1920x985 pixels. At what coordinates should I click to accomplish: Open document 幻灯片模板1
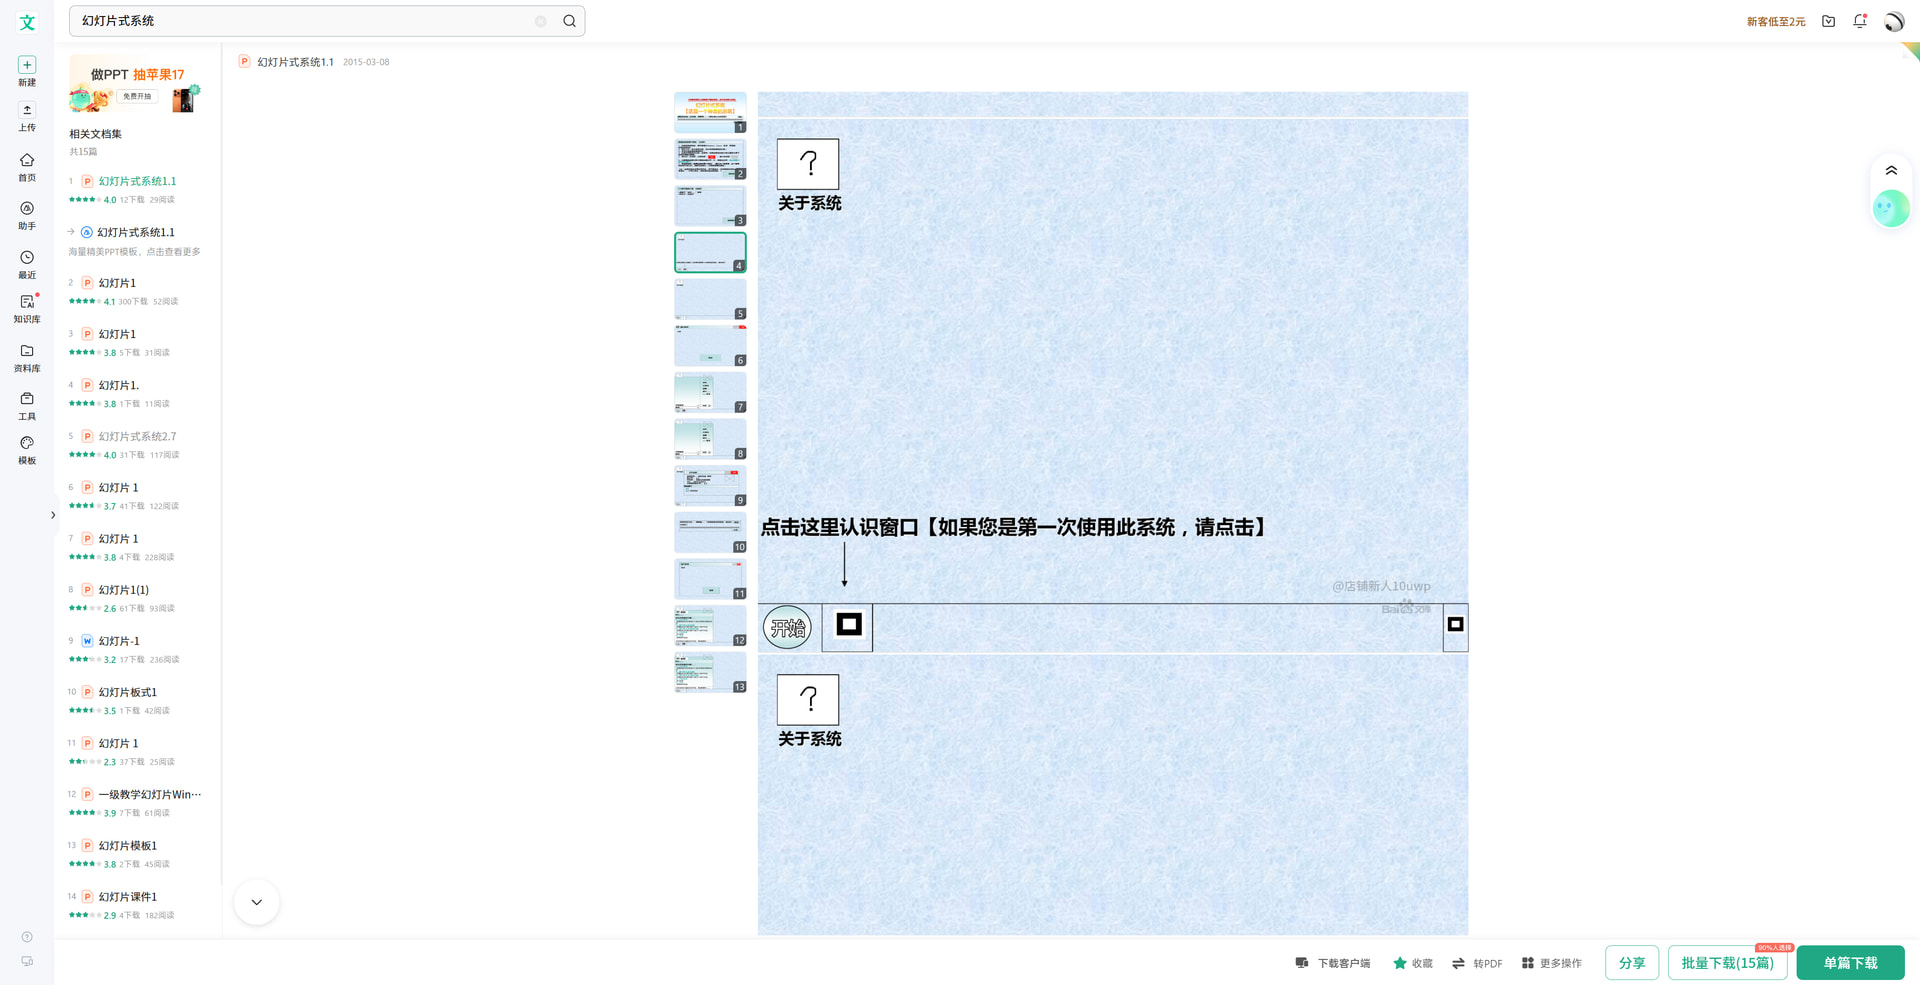pyautogui.click(x=127, y=845)
